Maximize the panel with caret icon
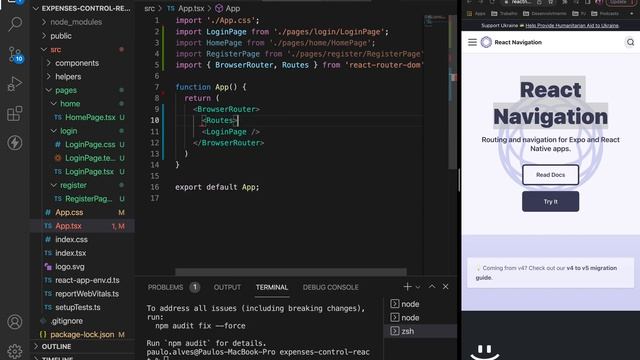 click(432, 287)
